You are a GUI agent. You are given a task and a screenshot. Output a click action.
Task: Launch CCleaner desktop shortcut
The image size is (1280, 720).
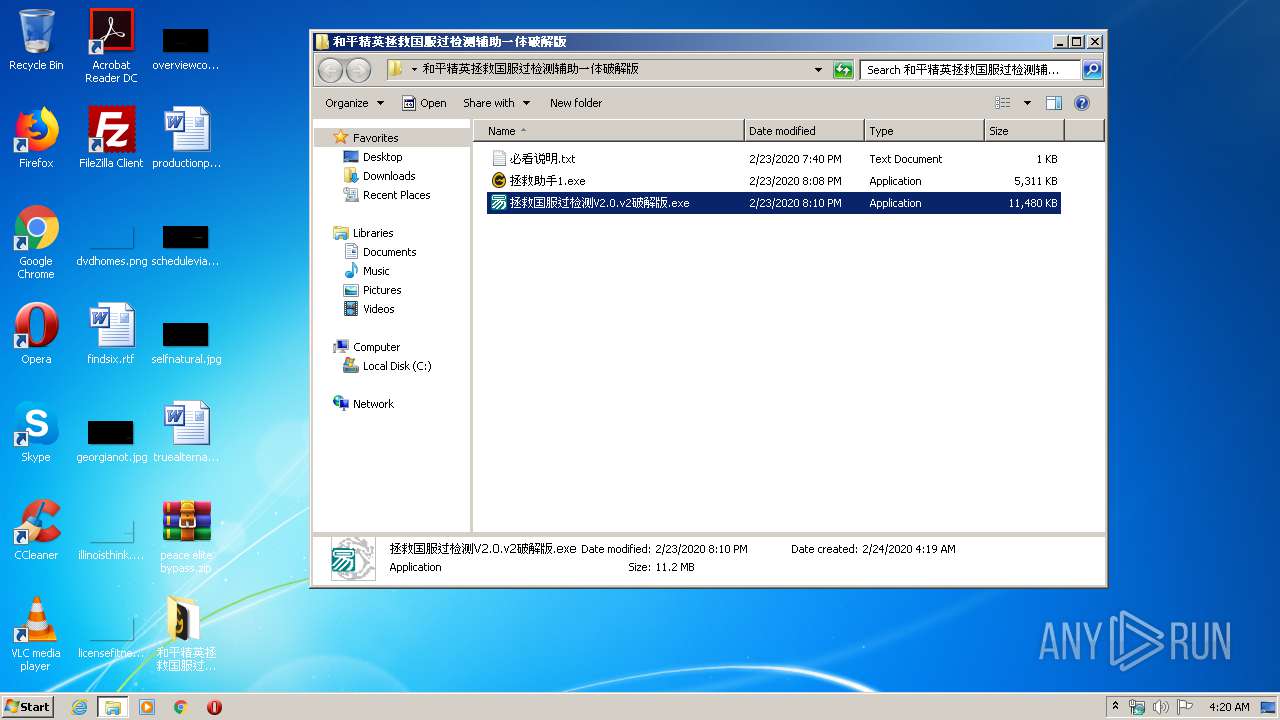click(36, 530)
